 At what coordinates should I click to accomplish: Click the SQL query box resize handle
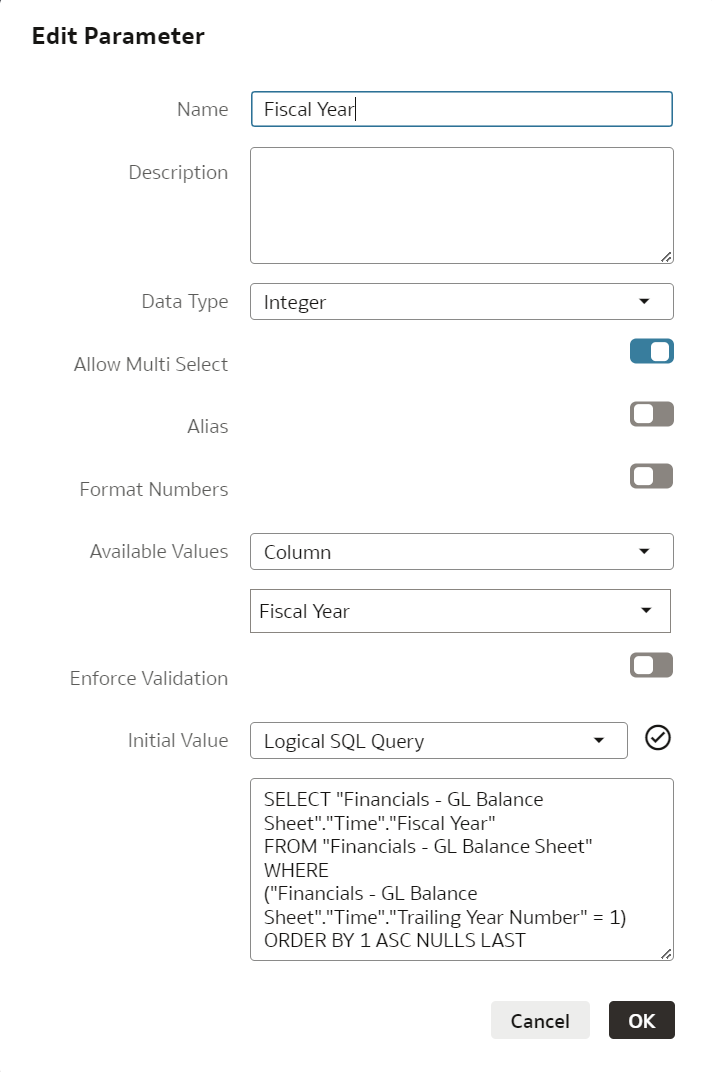point(666,954)
